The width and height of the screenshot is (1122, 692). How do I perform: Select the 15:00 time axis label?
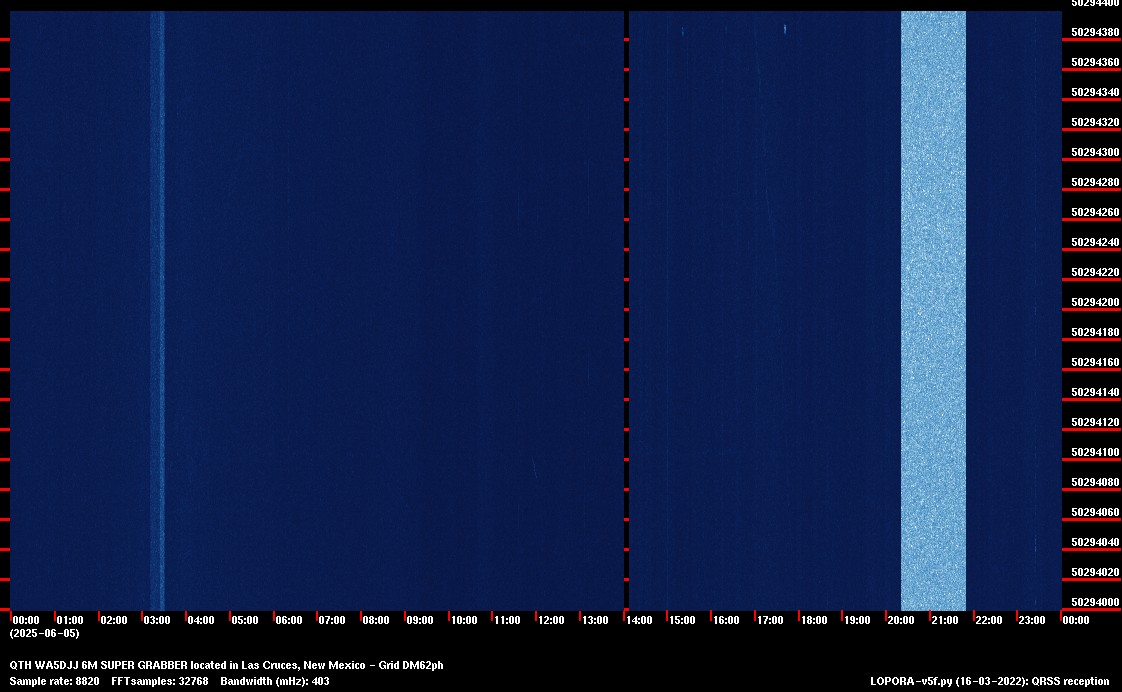(682, 620)
